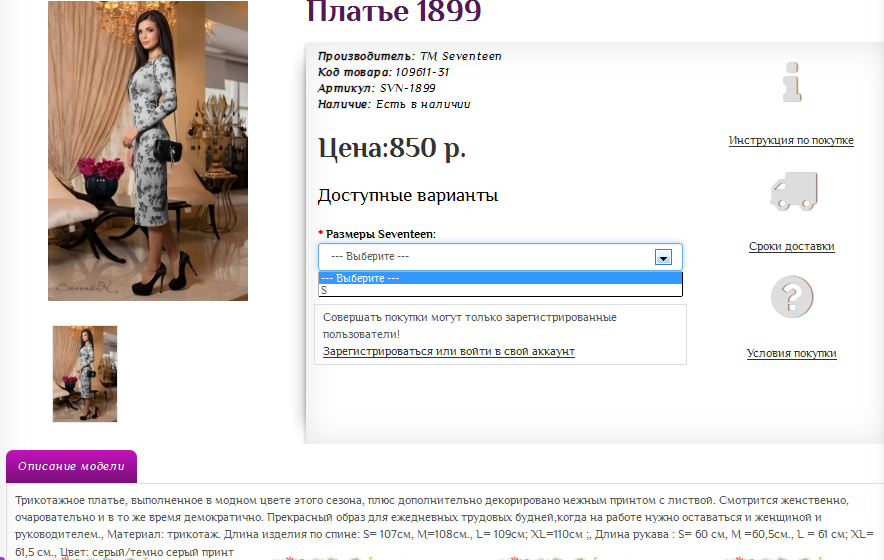Click the Размеры Seventeen: label
This screenshot has height=560, width=884.
click(377, 234)
